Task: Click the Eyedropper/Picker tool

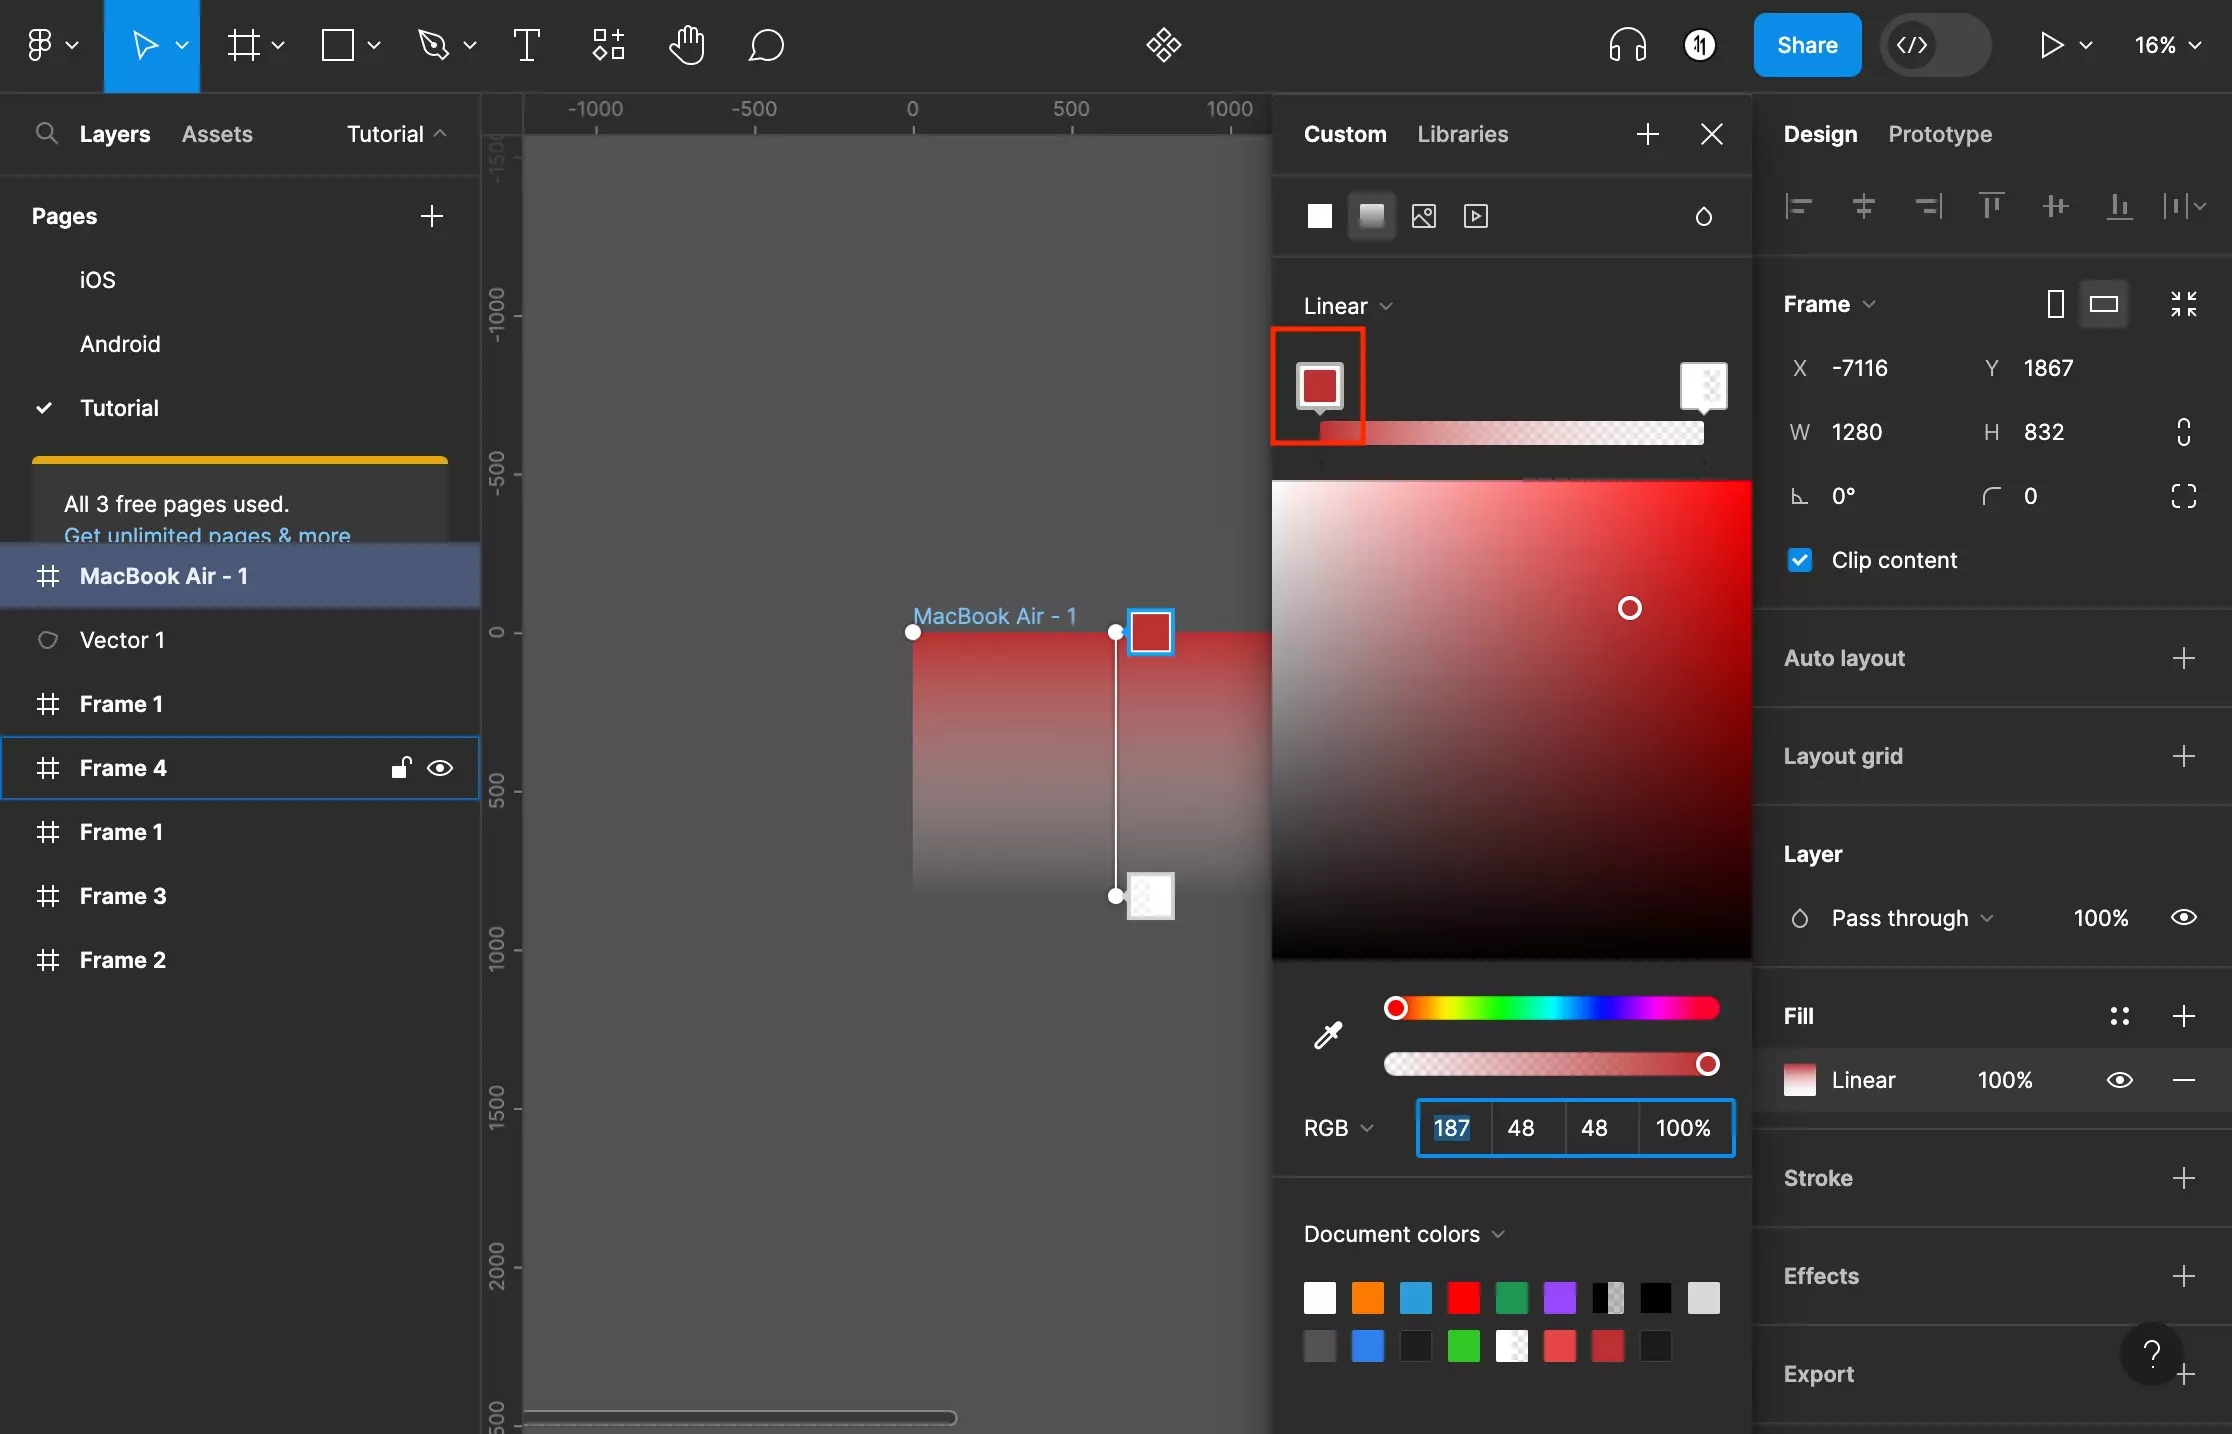Action: click(1327, 1035)
